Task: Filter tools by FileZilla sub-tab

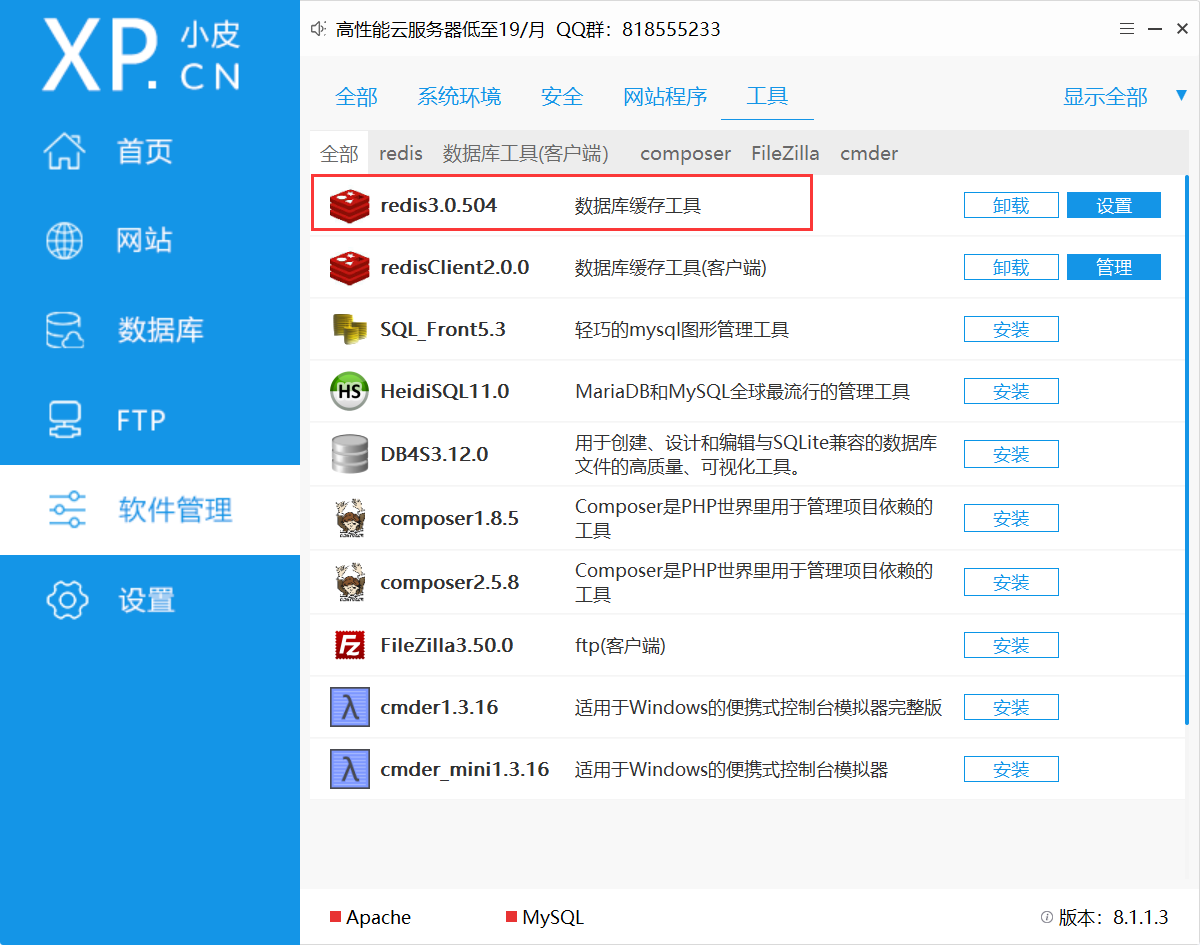Action: 785,153
